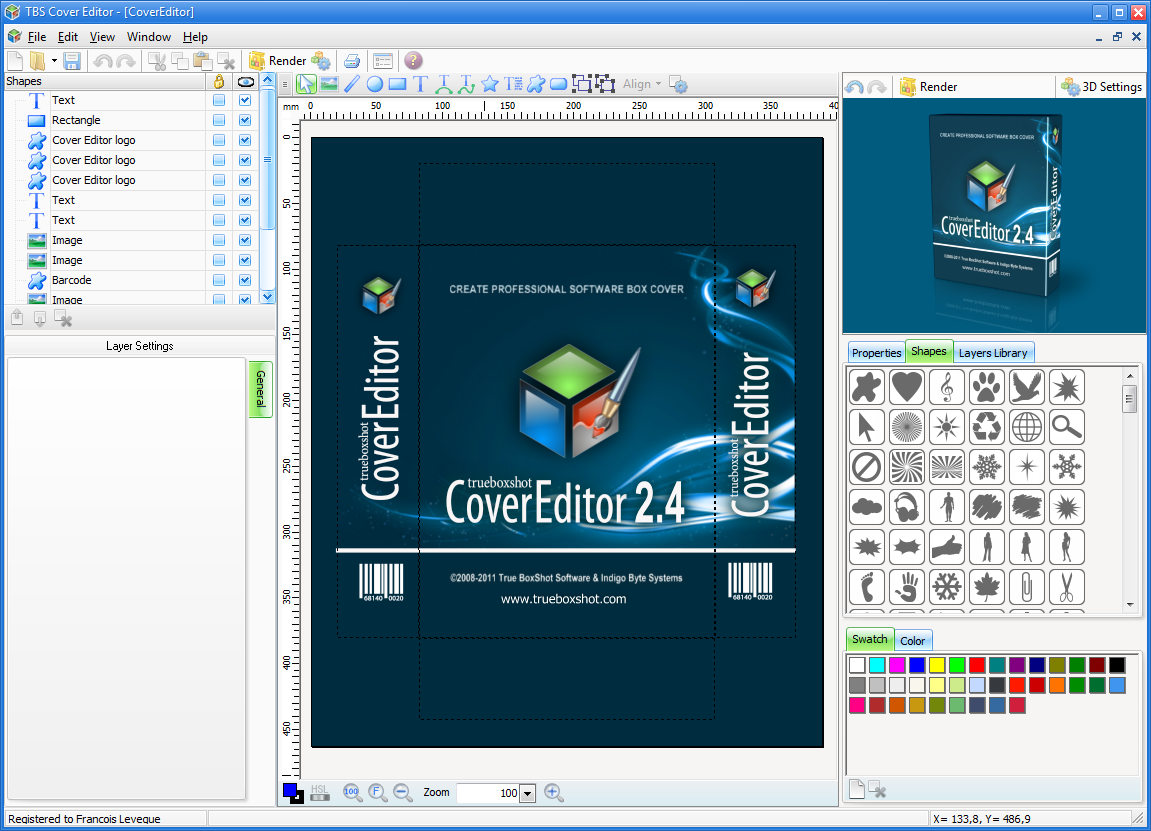Pick the yellow color swatch
The width and height of the screenshot is (1151, 831).
[x=937, y=665]
